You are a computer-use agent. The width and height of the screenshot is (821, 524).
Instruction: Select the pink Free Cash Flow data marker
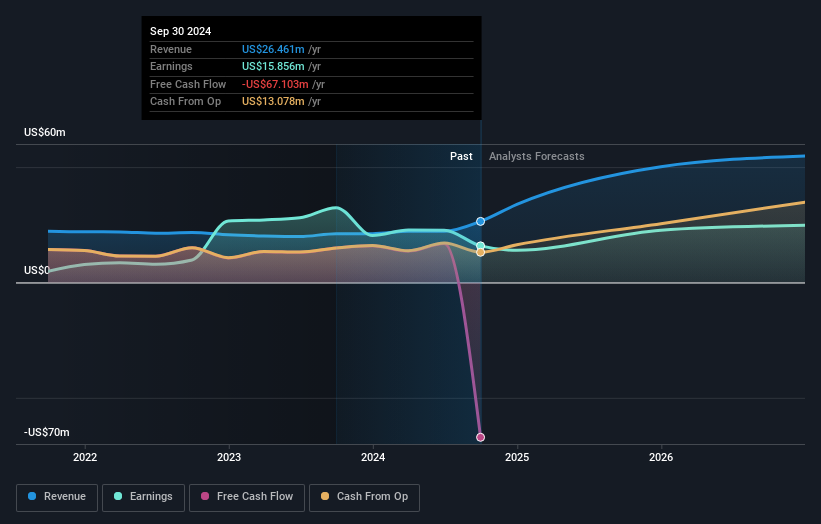click(480, 437)
